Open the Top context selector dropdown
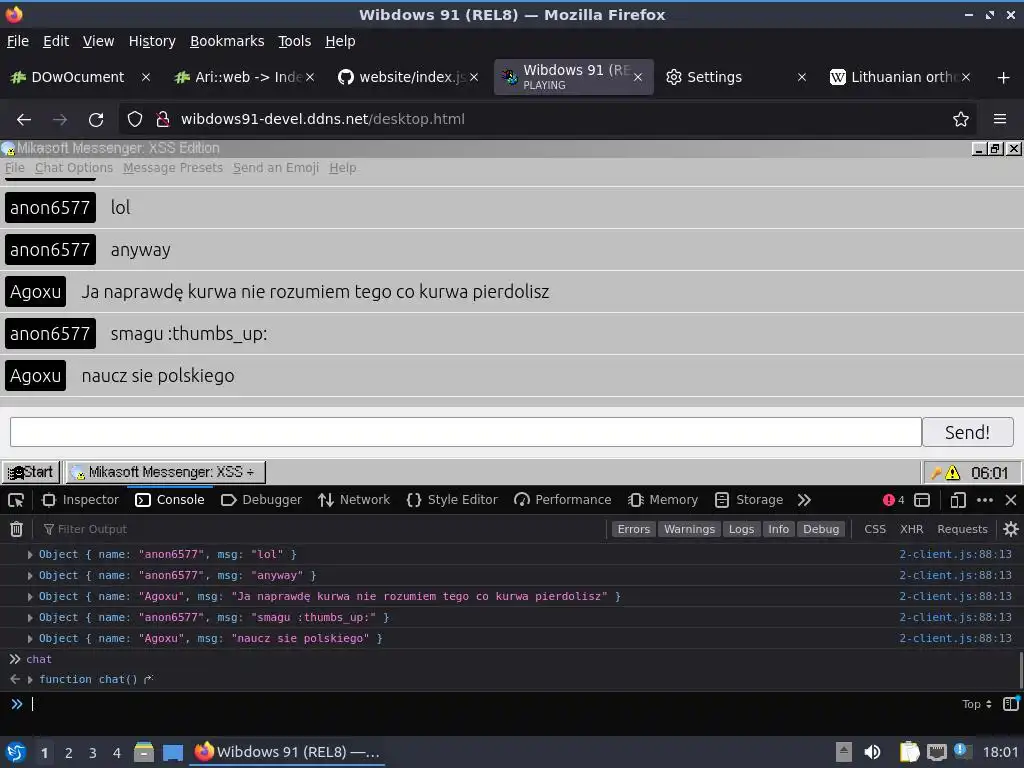The image size is (1024, 768). pyautogui.click(x=976, y=703)
